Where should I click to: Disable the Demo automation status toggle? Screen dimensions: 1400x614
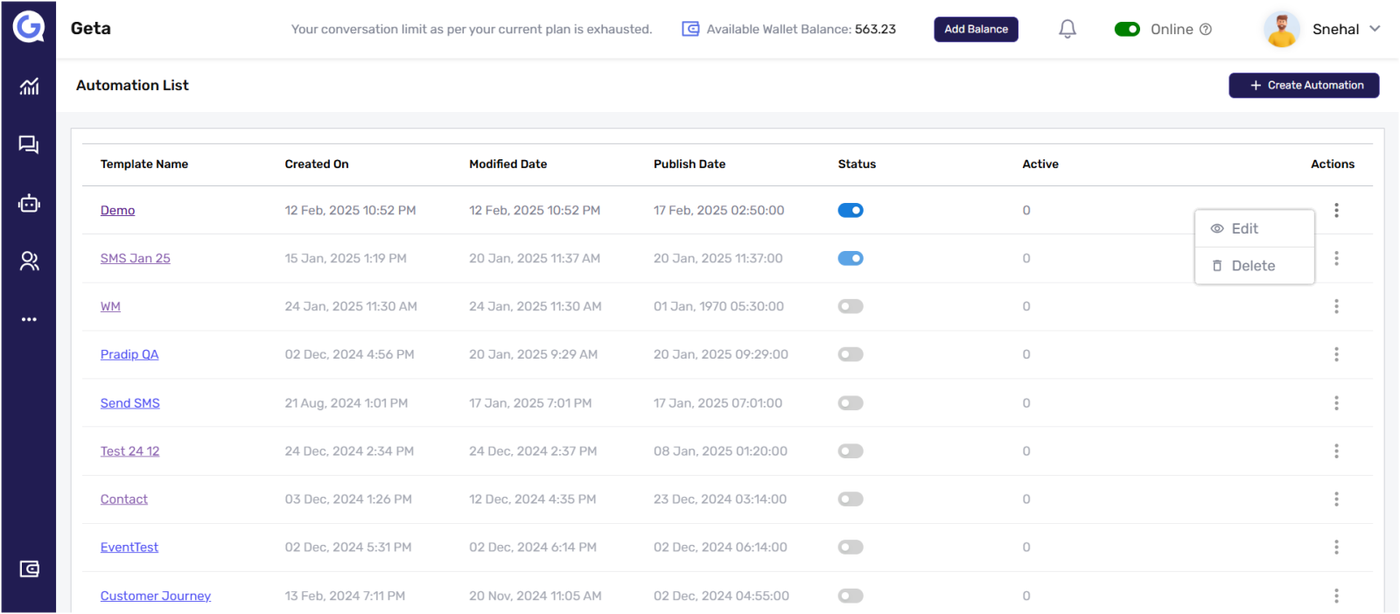click(x=850, y=210)
